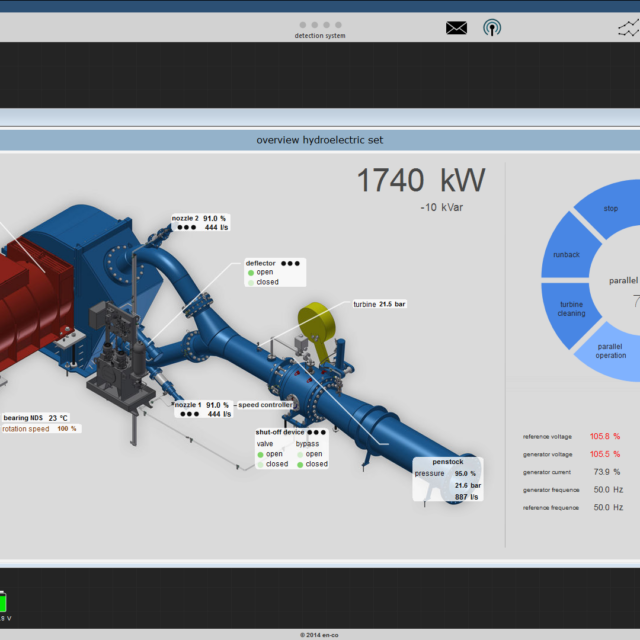The image size is (640, 640).
Task: Open the mail envelope messages icon
Action: click(456, 27)
